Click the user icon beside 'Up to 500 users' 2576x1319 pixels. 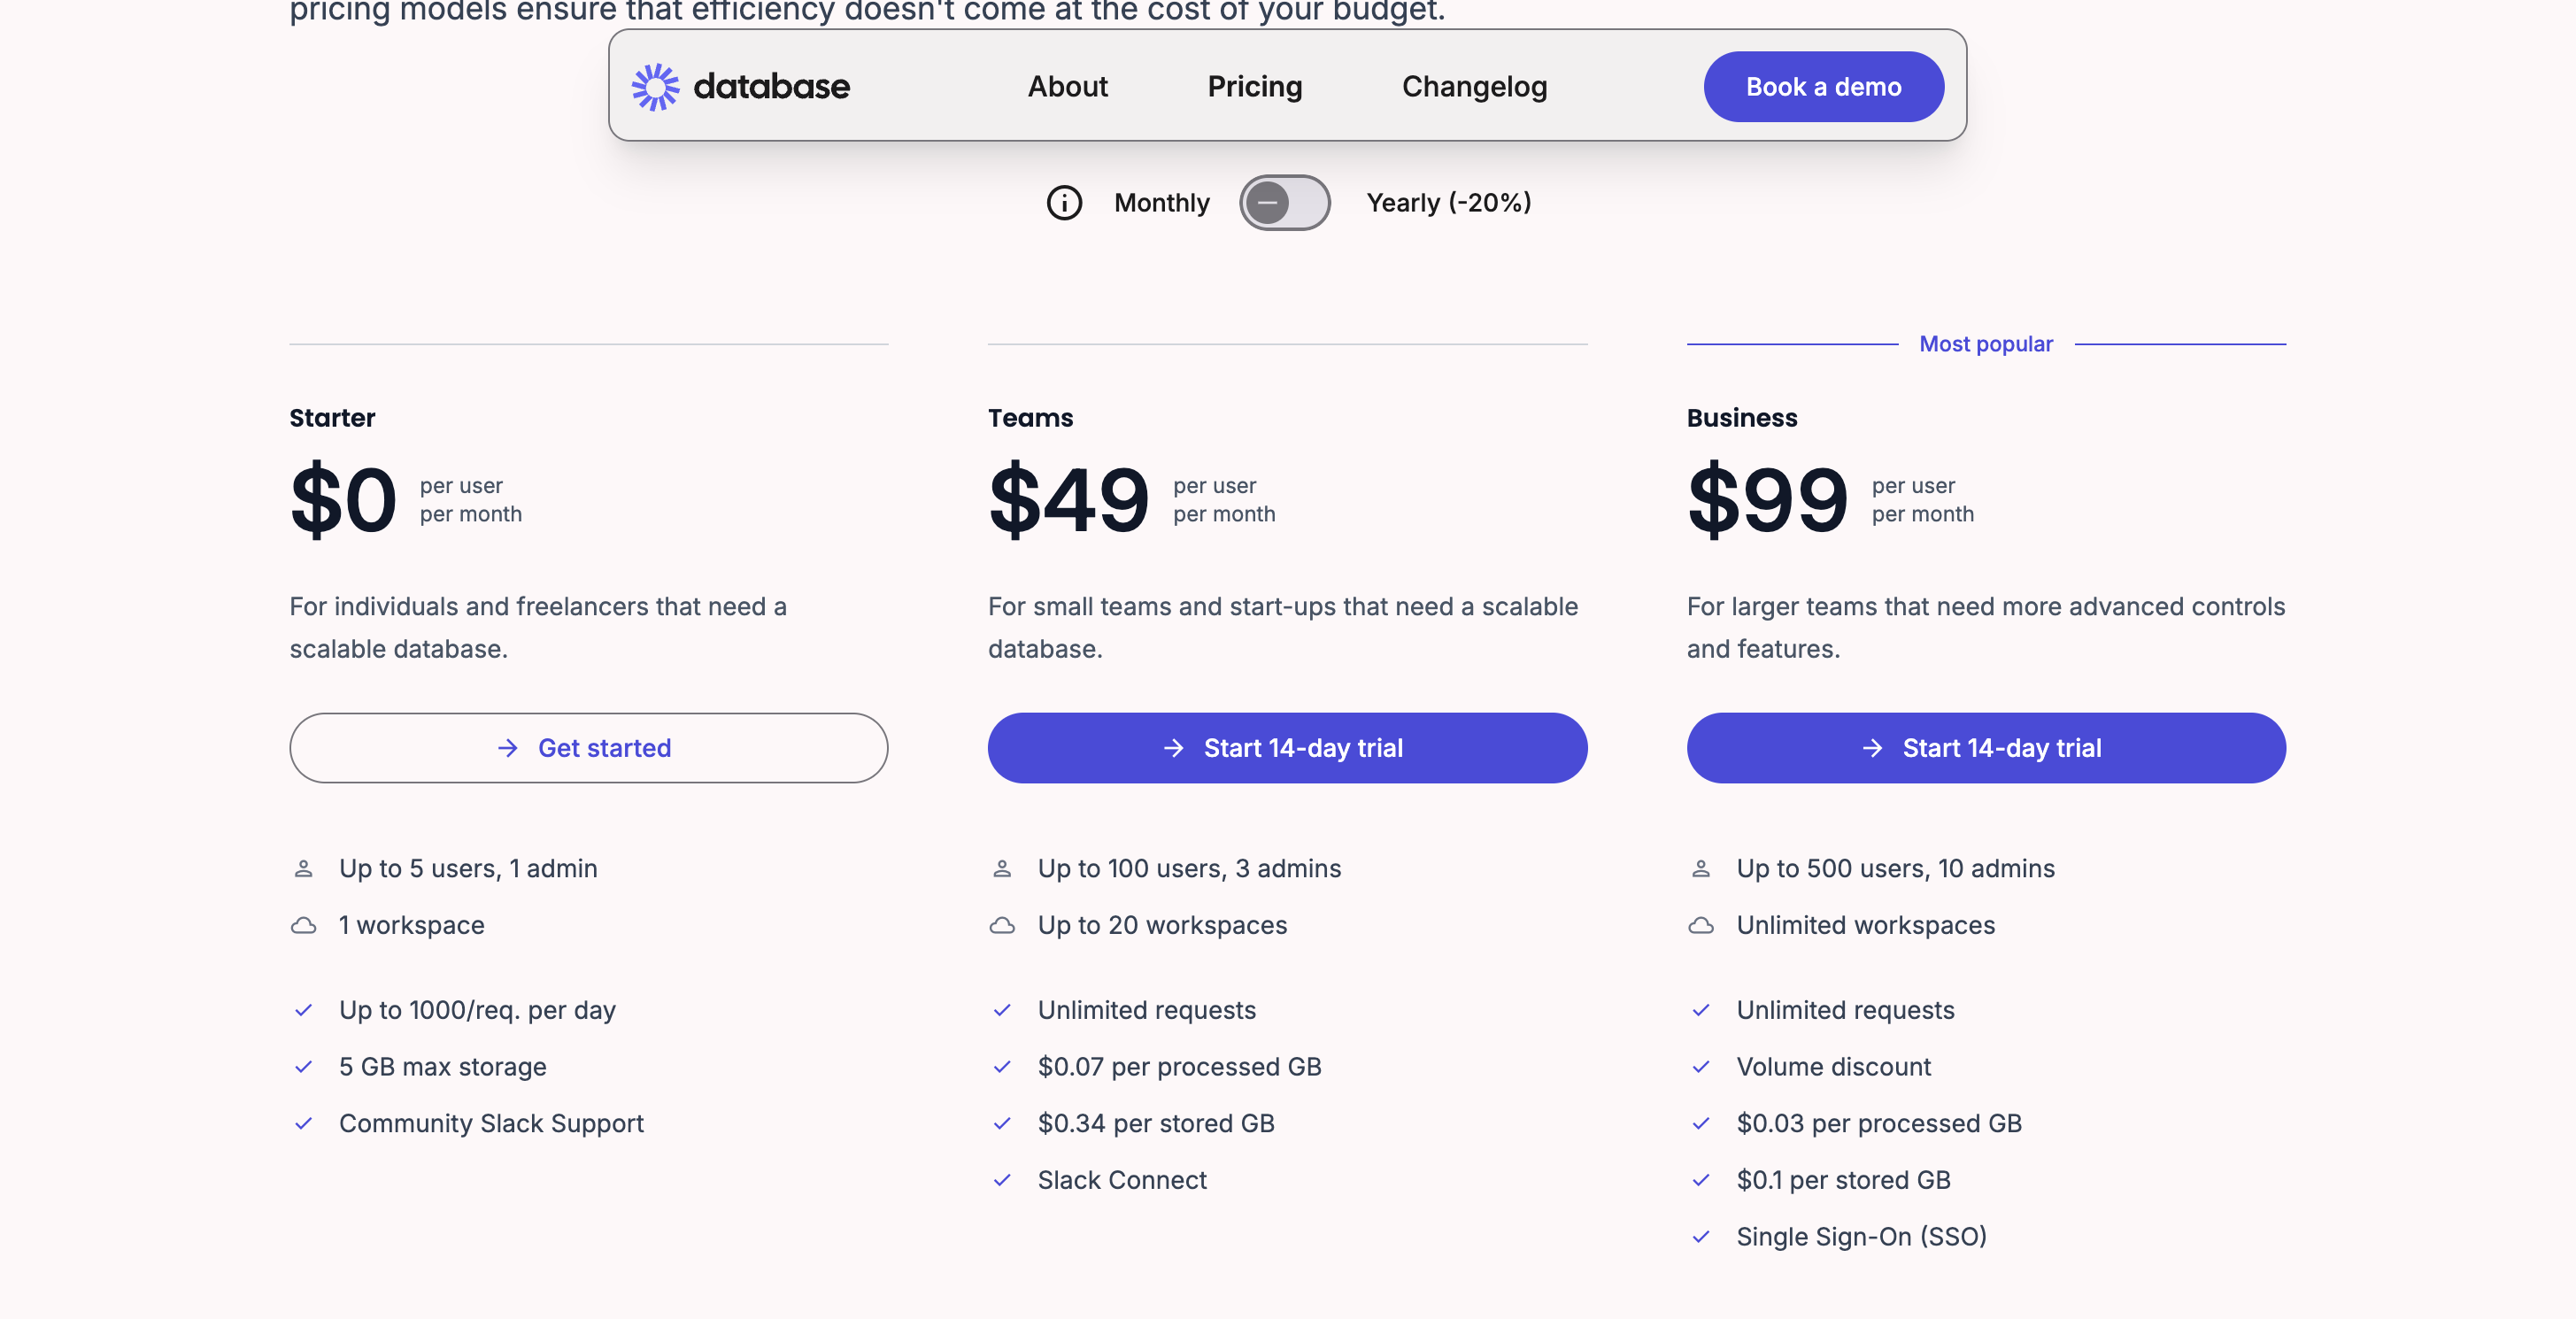[1701, 868]
